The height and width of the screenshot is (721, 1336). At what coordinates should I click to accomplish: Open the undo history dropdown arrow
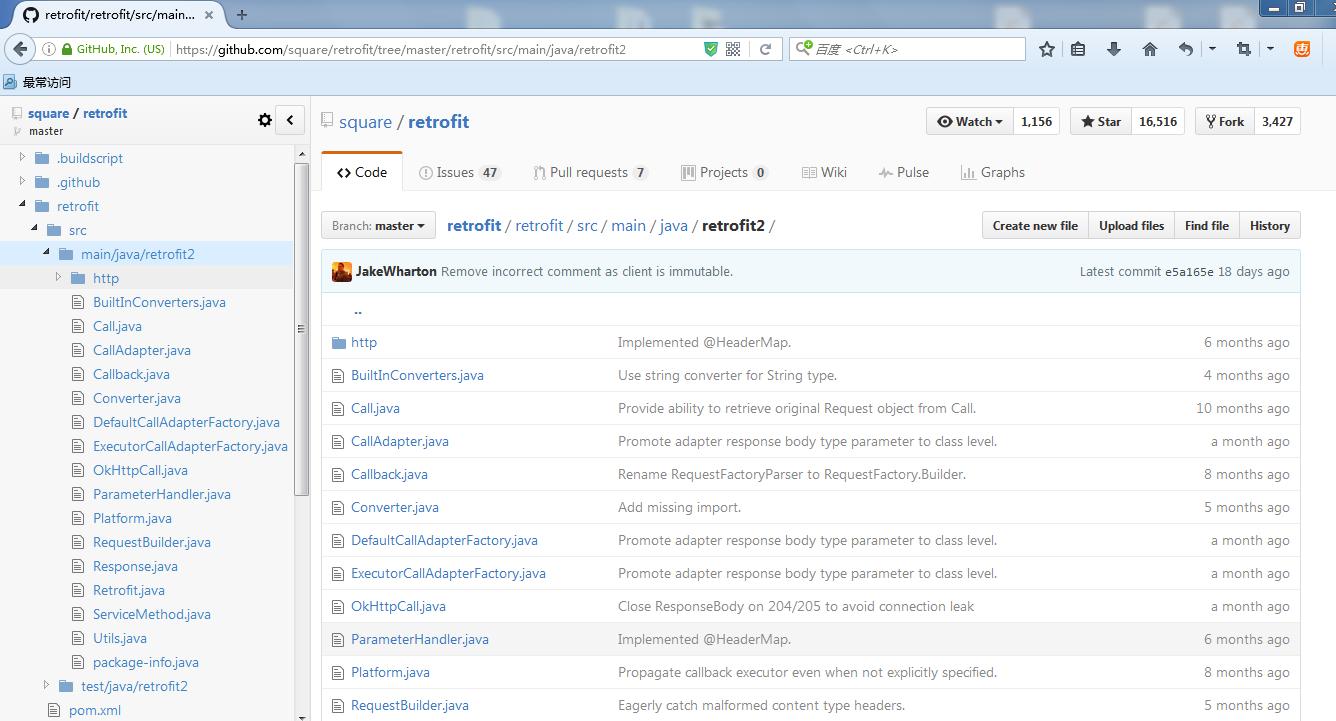[1212, 49]
